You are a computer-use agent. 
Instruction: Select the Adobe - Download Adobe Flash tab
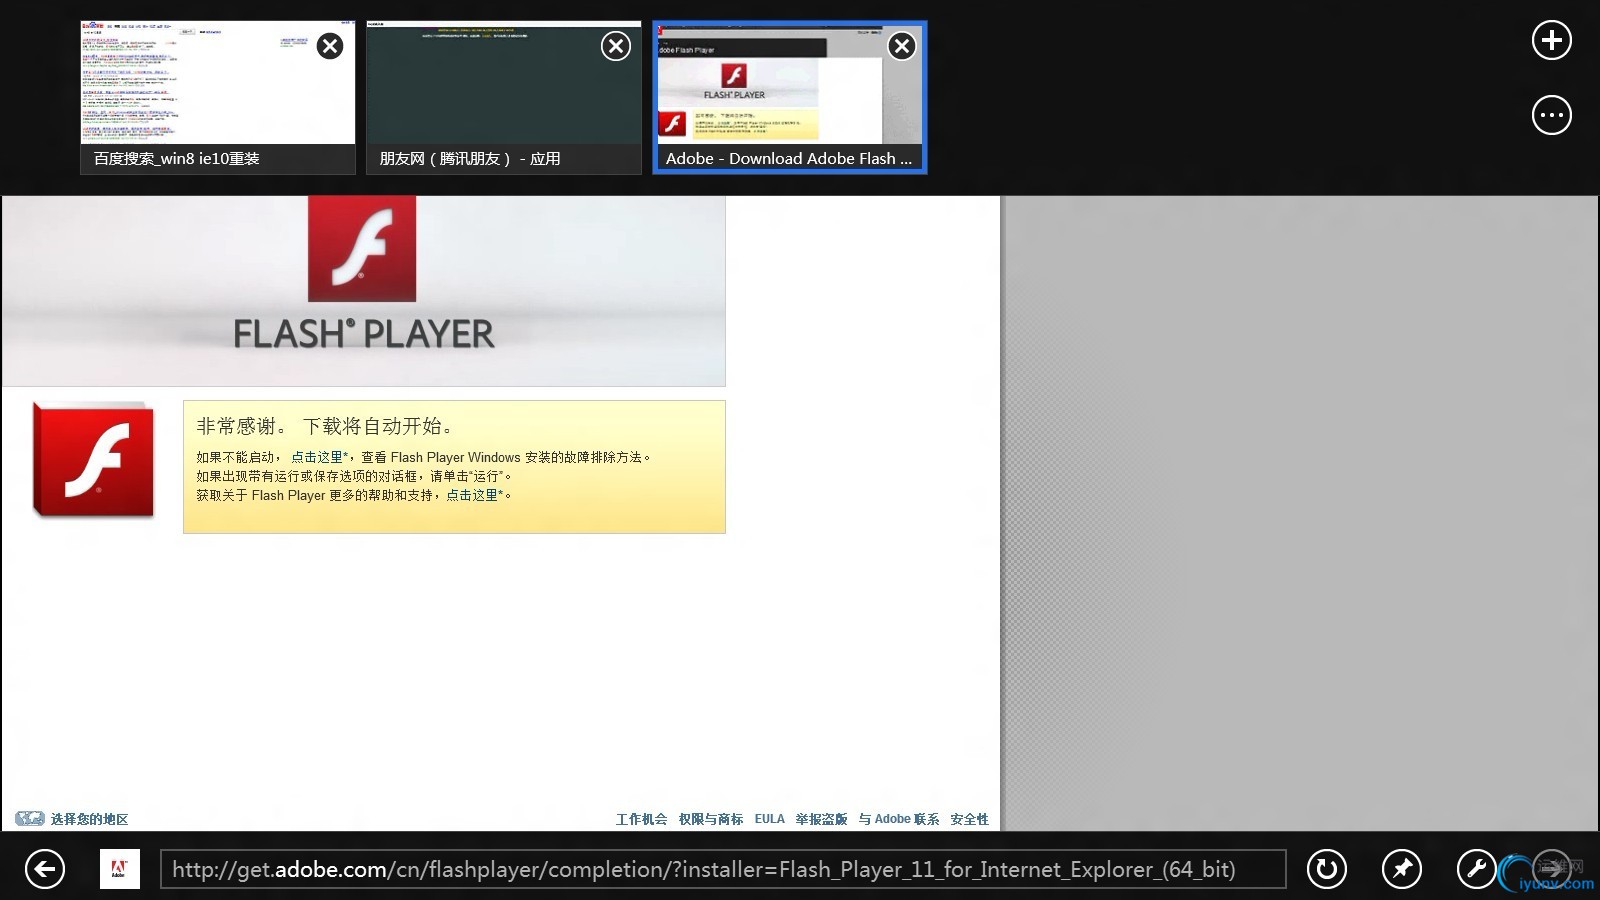click(790, 98)
